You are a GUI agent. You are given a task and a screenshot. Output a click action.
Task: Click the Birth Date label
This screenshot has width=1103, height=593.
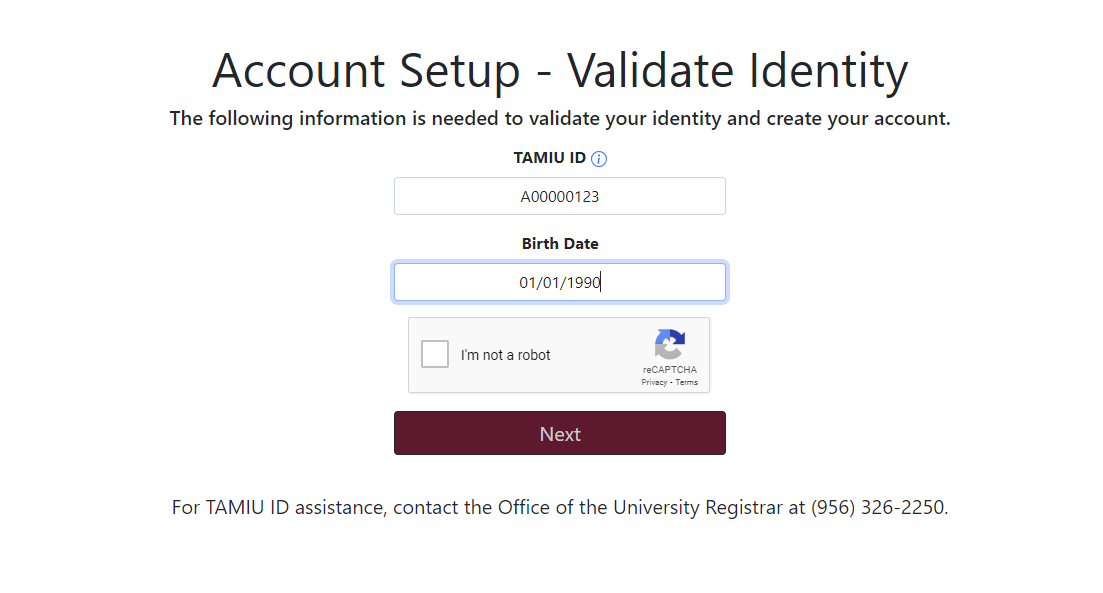(x=560, y=244)
